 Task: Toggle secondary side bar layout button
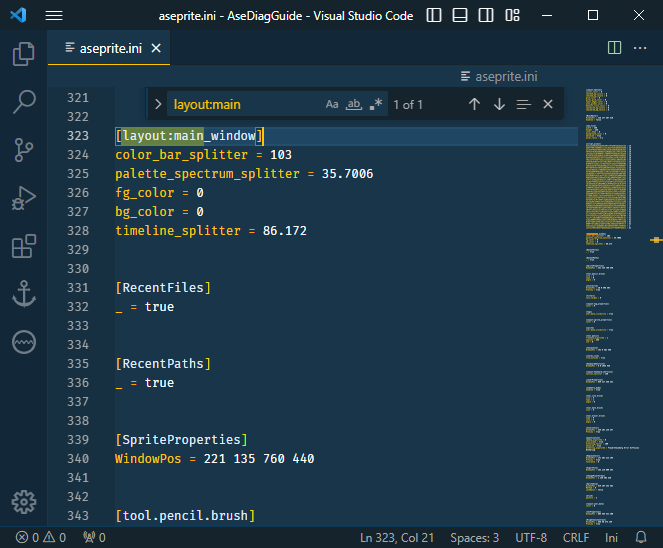click(x=486, y=15)
